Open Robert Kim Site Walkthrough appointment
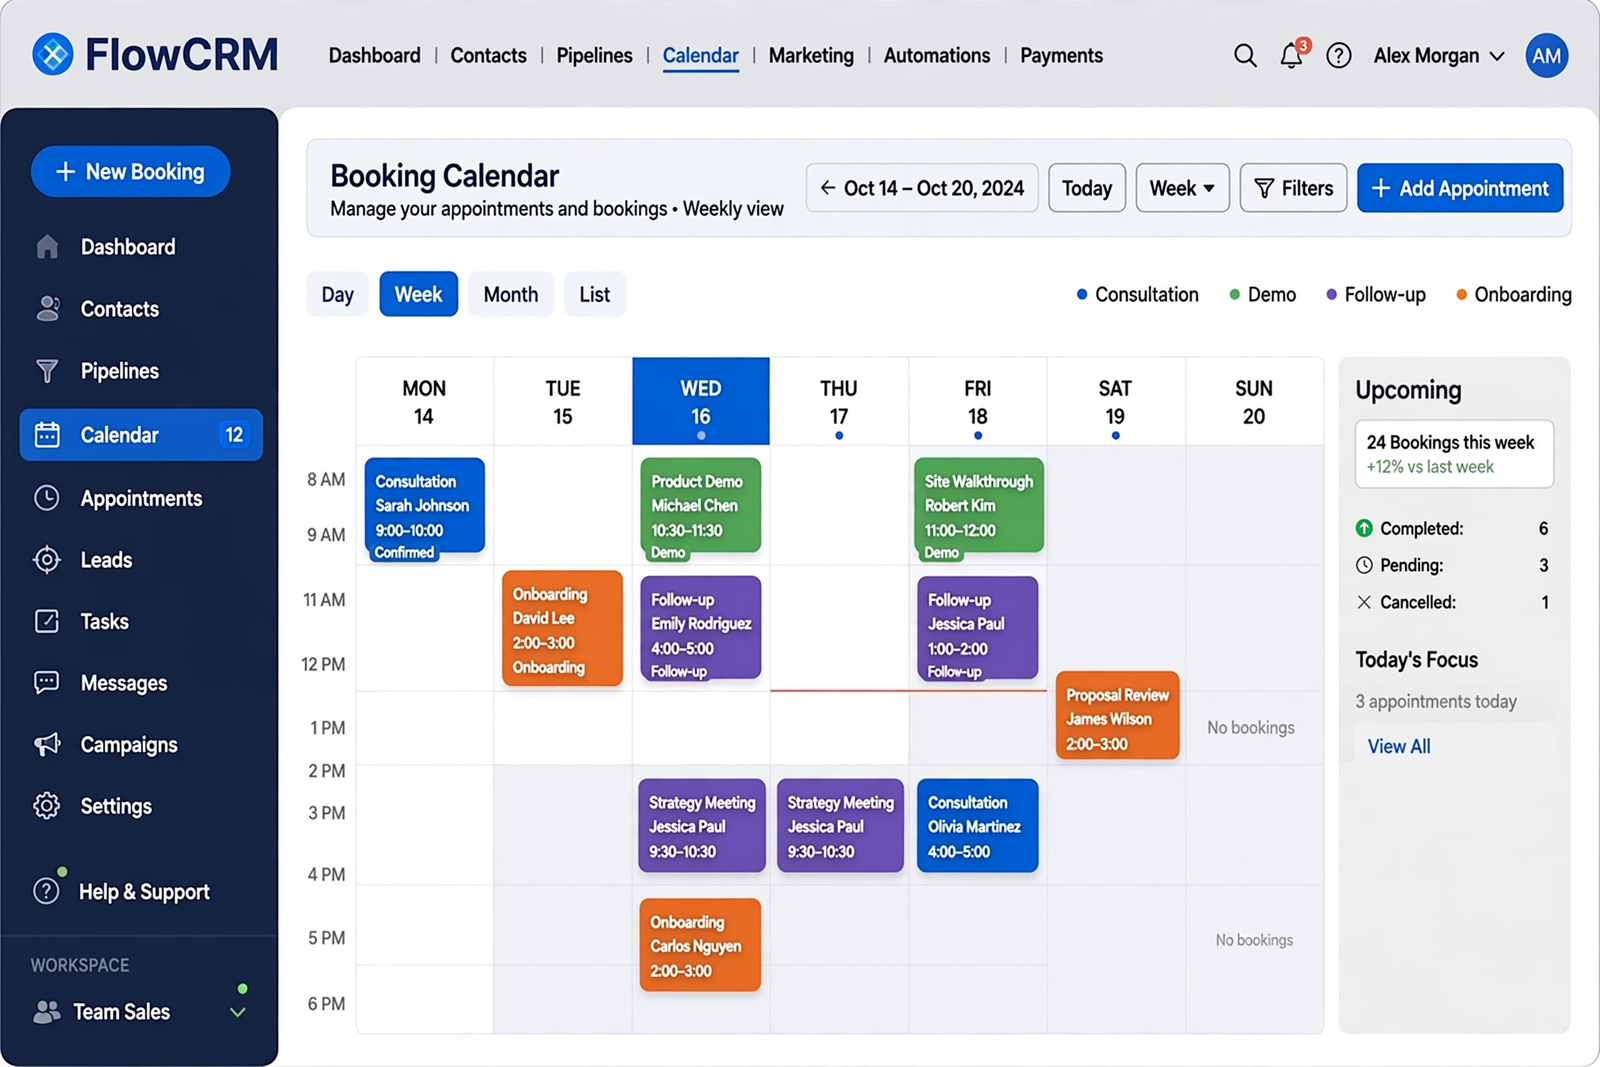The image size is (1600, 1067). coord(979,508)
